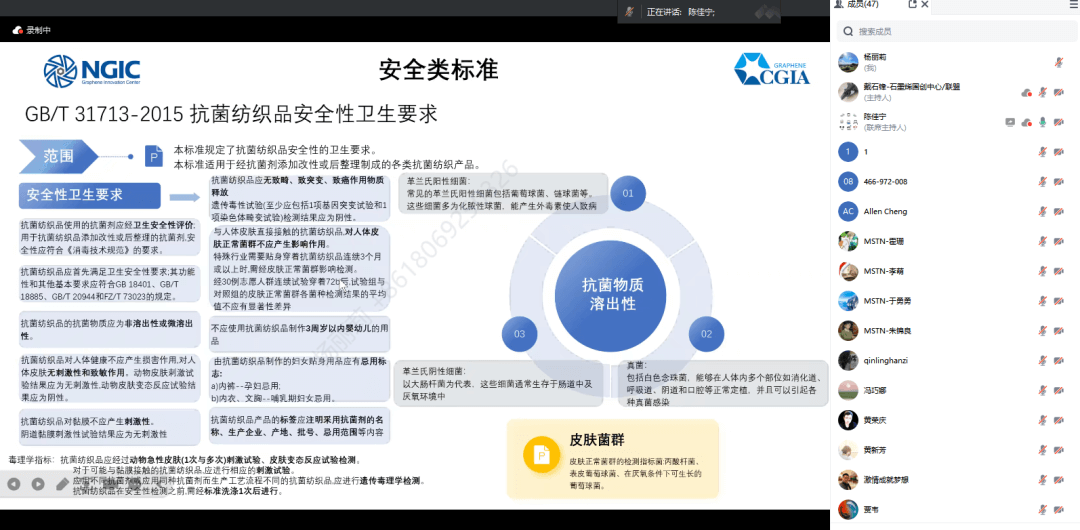The image size is (1080, 530).
Task: Click muted mic icon for 黄荣庆
Action: (x=1043, y=420)
